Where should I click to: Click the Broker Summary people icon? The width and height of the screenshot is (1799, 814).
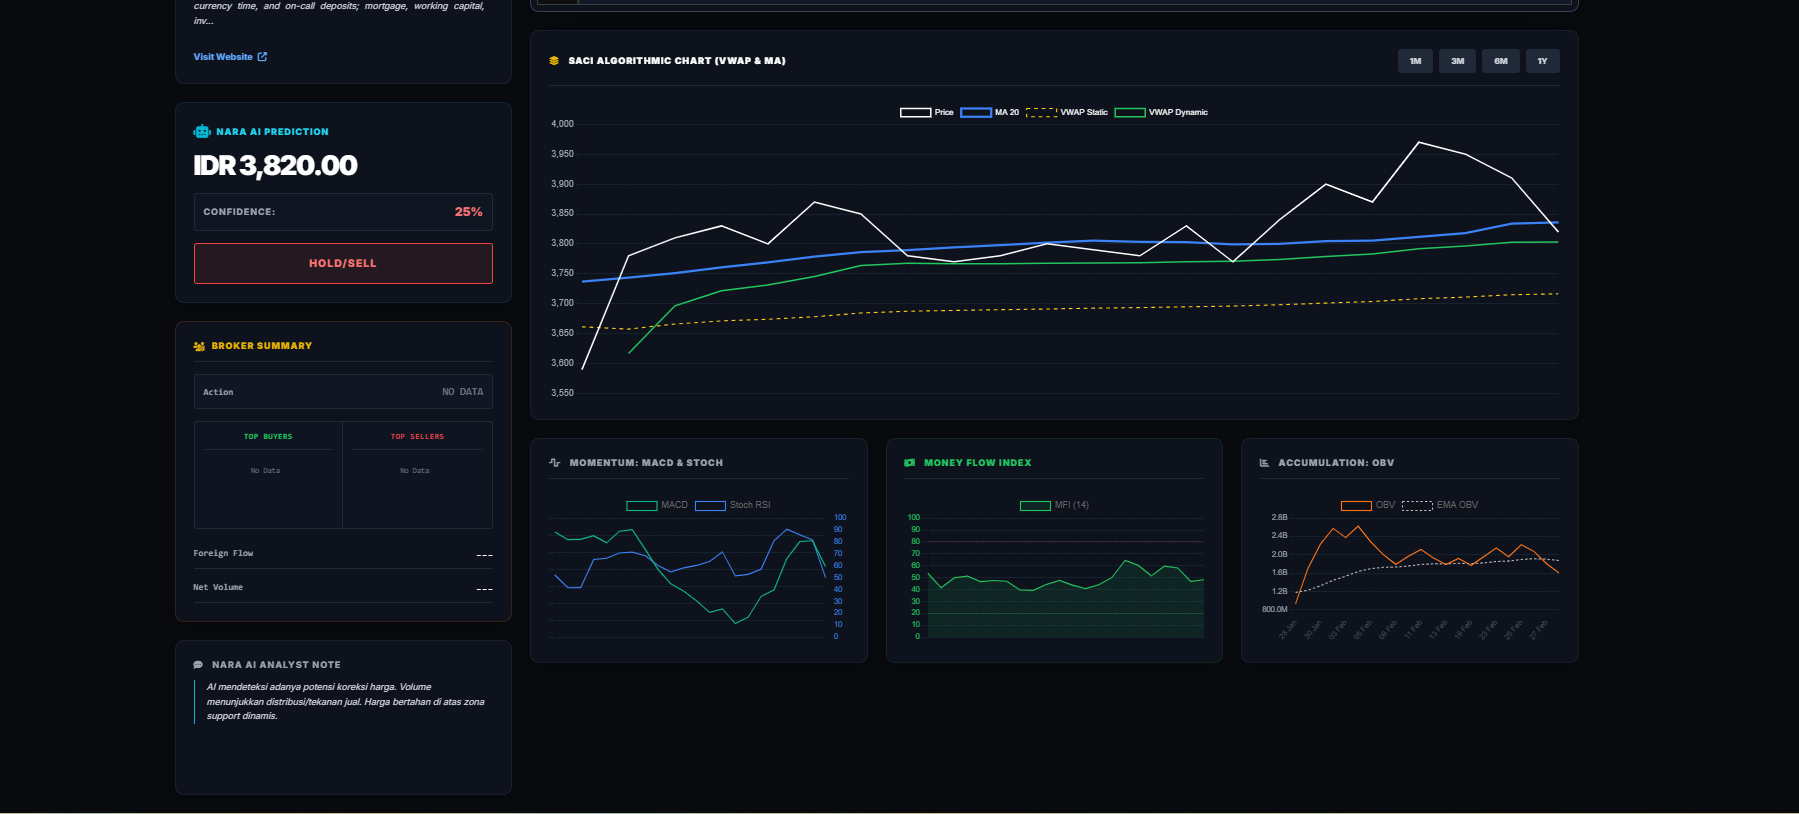199,346
